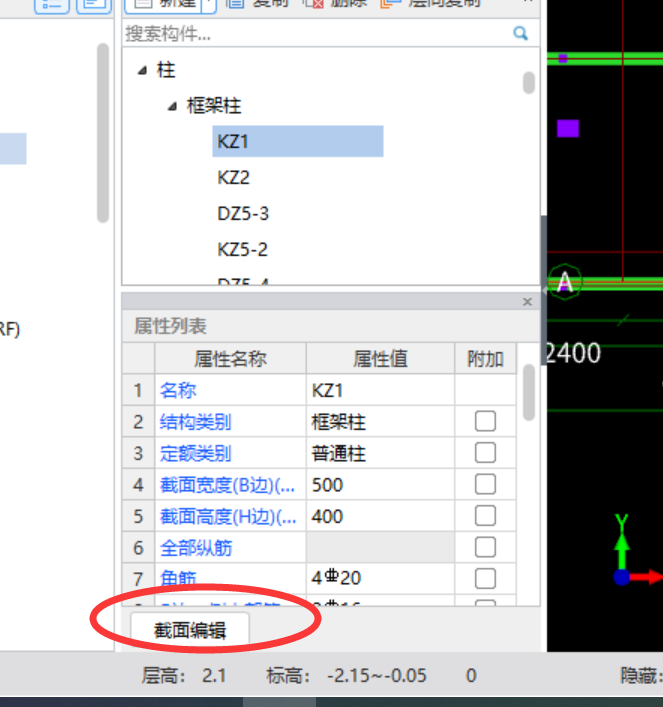Edit the 角筋 value 4Φ20
663x707 pixels.
coord(380,578)
